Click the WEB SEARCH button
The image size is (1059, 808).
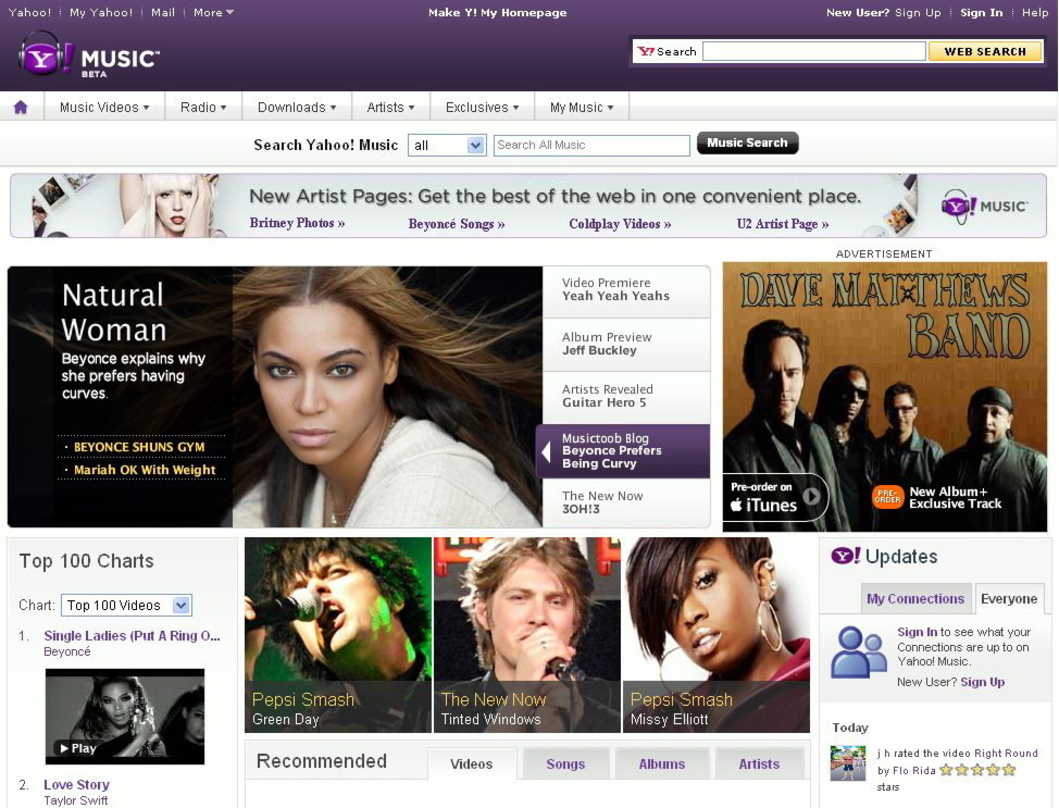click(985, 51)
